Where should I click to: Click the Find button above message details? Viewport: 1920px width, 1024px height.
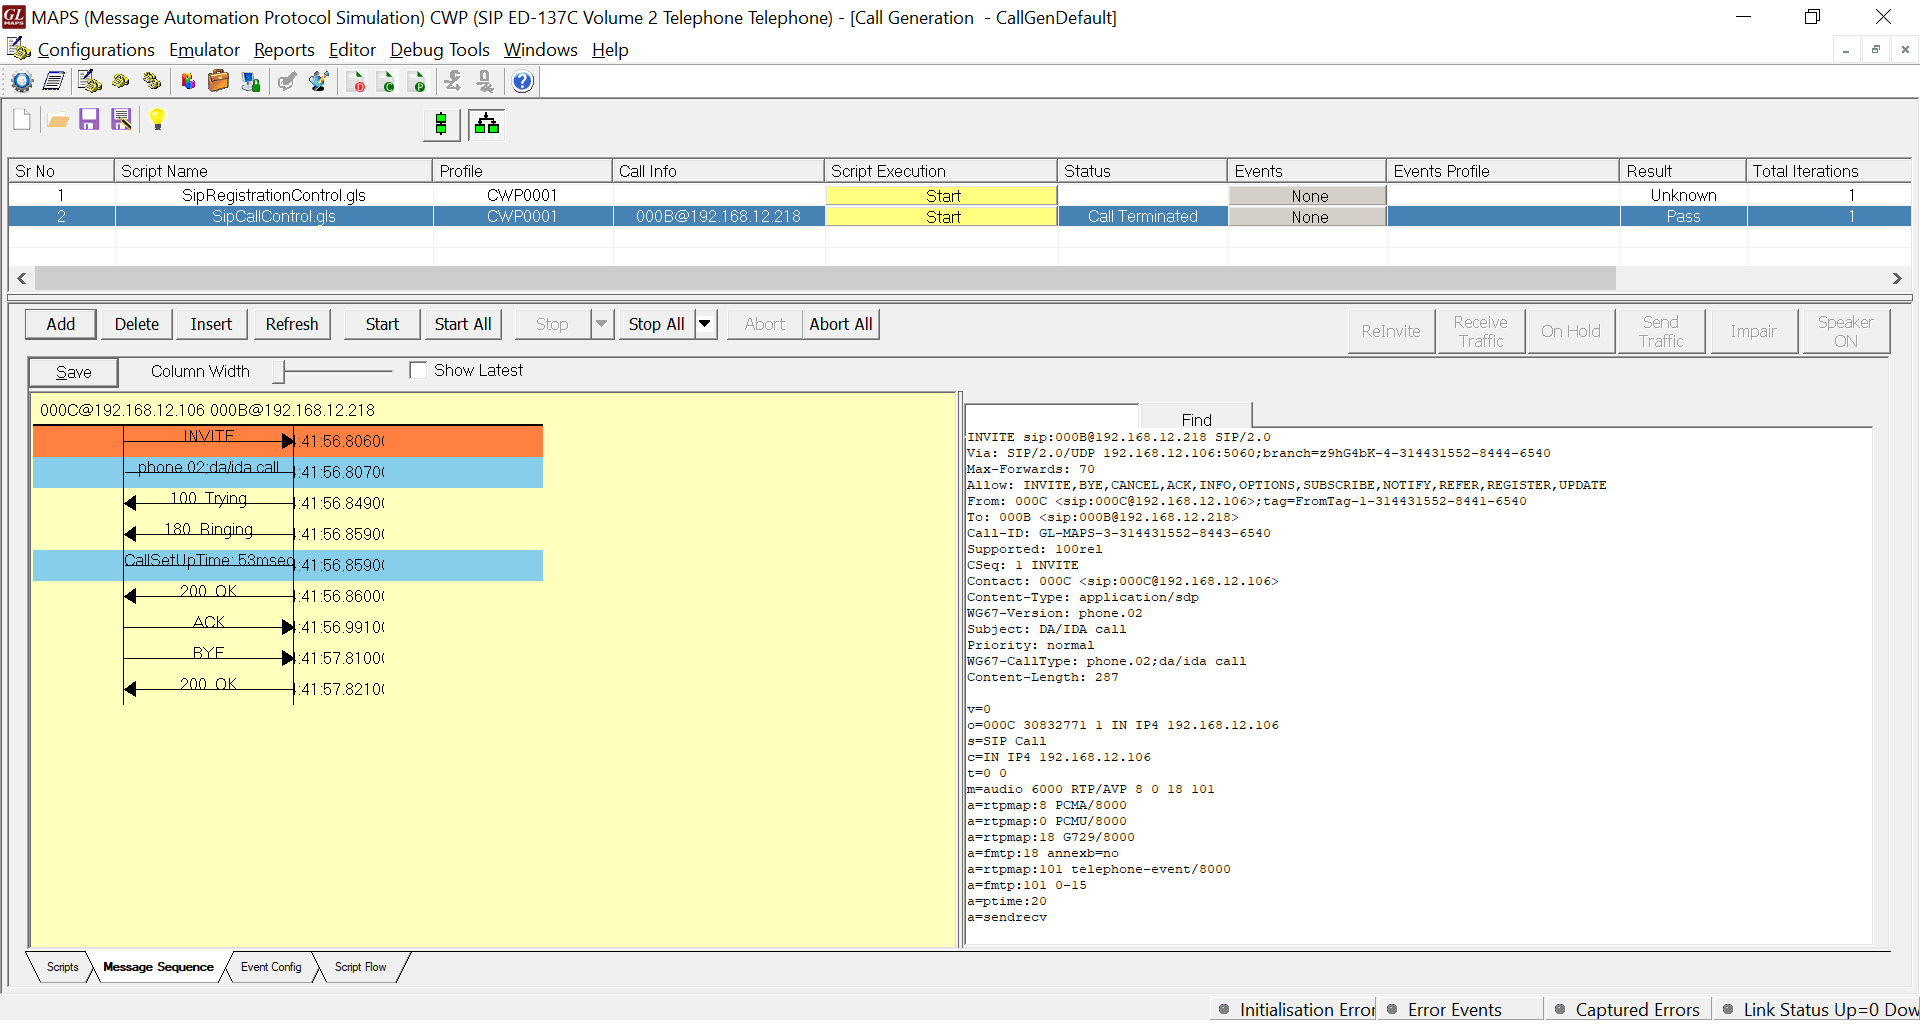(x=1196, y=420)
